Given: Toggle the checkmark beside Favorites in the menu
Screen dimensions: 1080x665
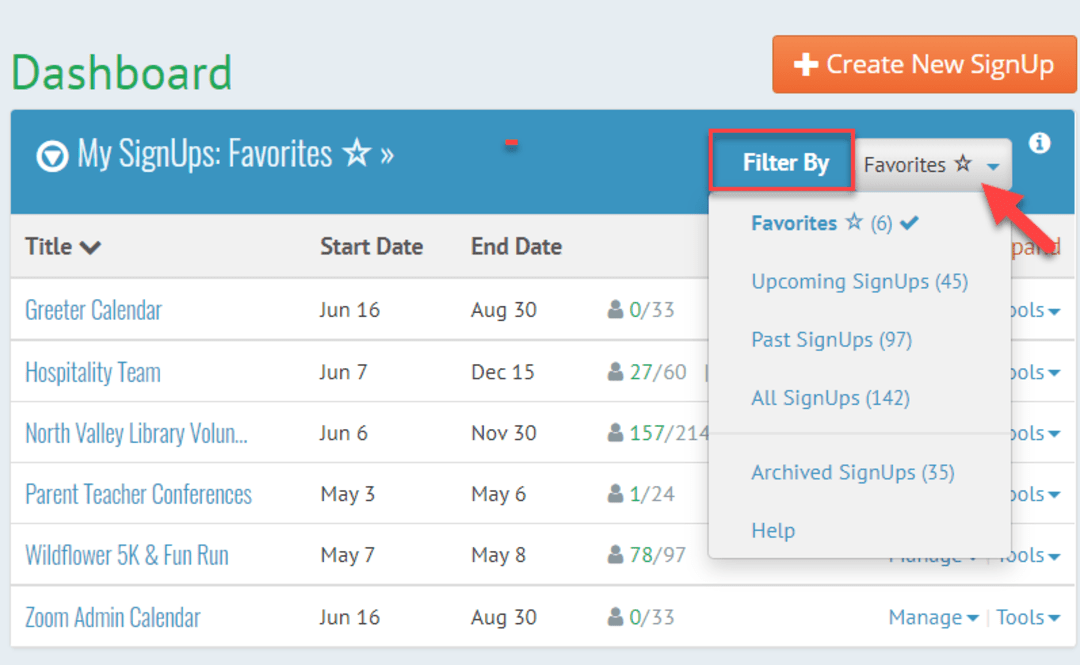Looking at the screenshot, I should click(x=908, y=222).
